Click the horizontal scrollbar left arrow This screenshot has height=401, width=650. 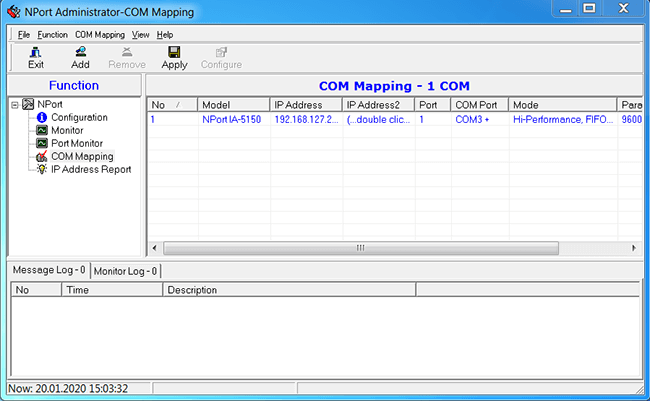coord(155,248)
